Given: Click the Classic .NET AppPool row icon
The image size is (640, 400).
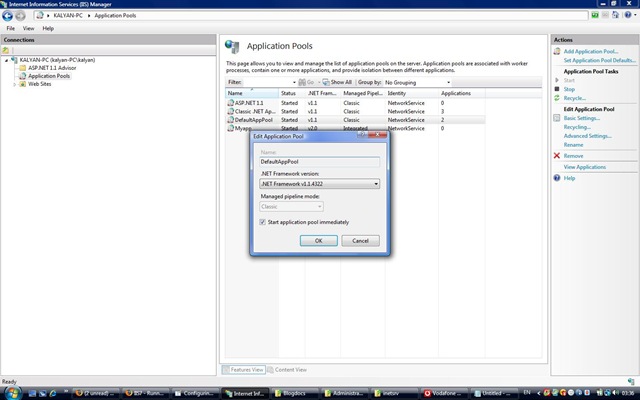Looking at the screenshot, I should pyautogui.click(x=231, y=111).
